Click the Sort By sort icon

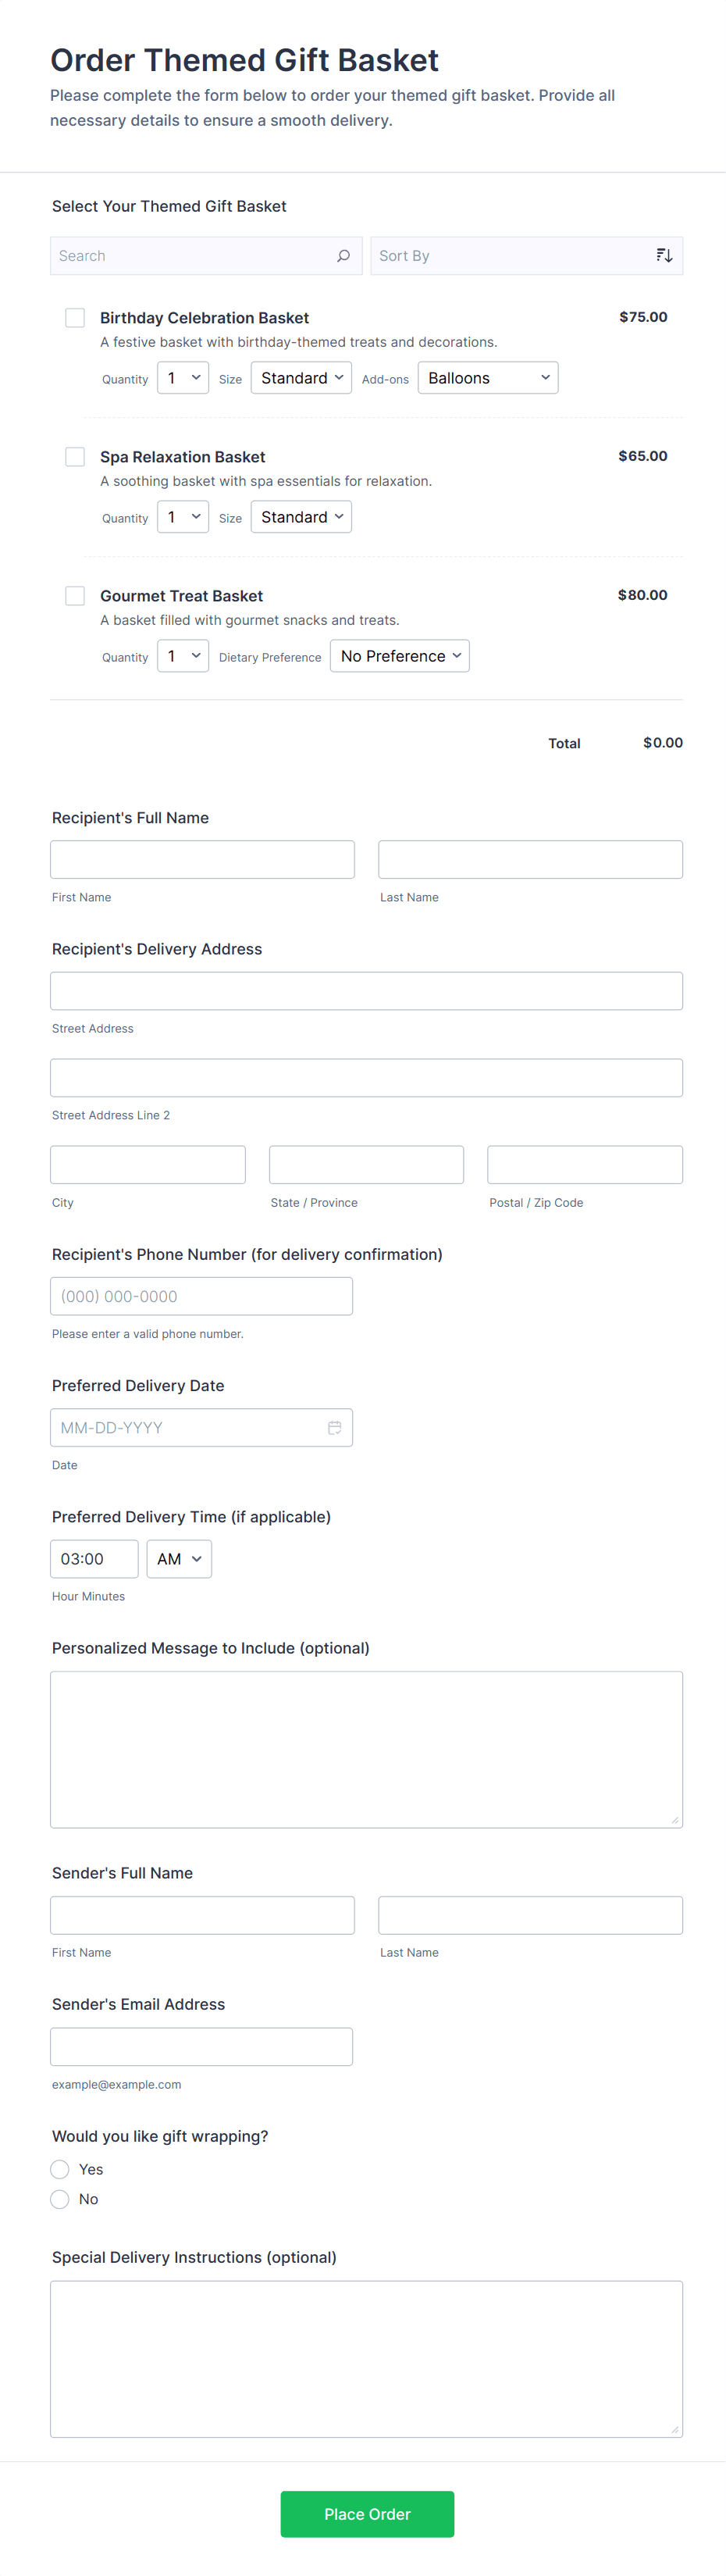[x=663, y=256]
